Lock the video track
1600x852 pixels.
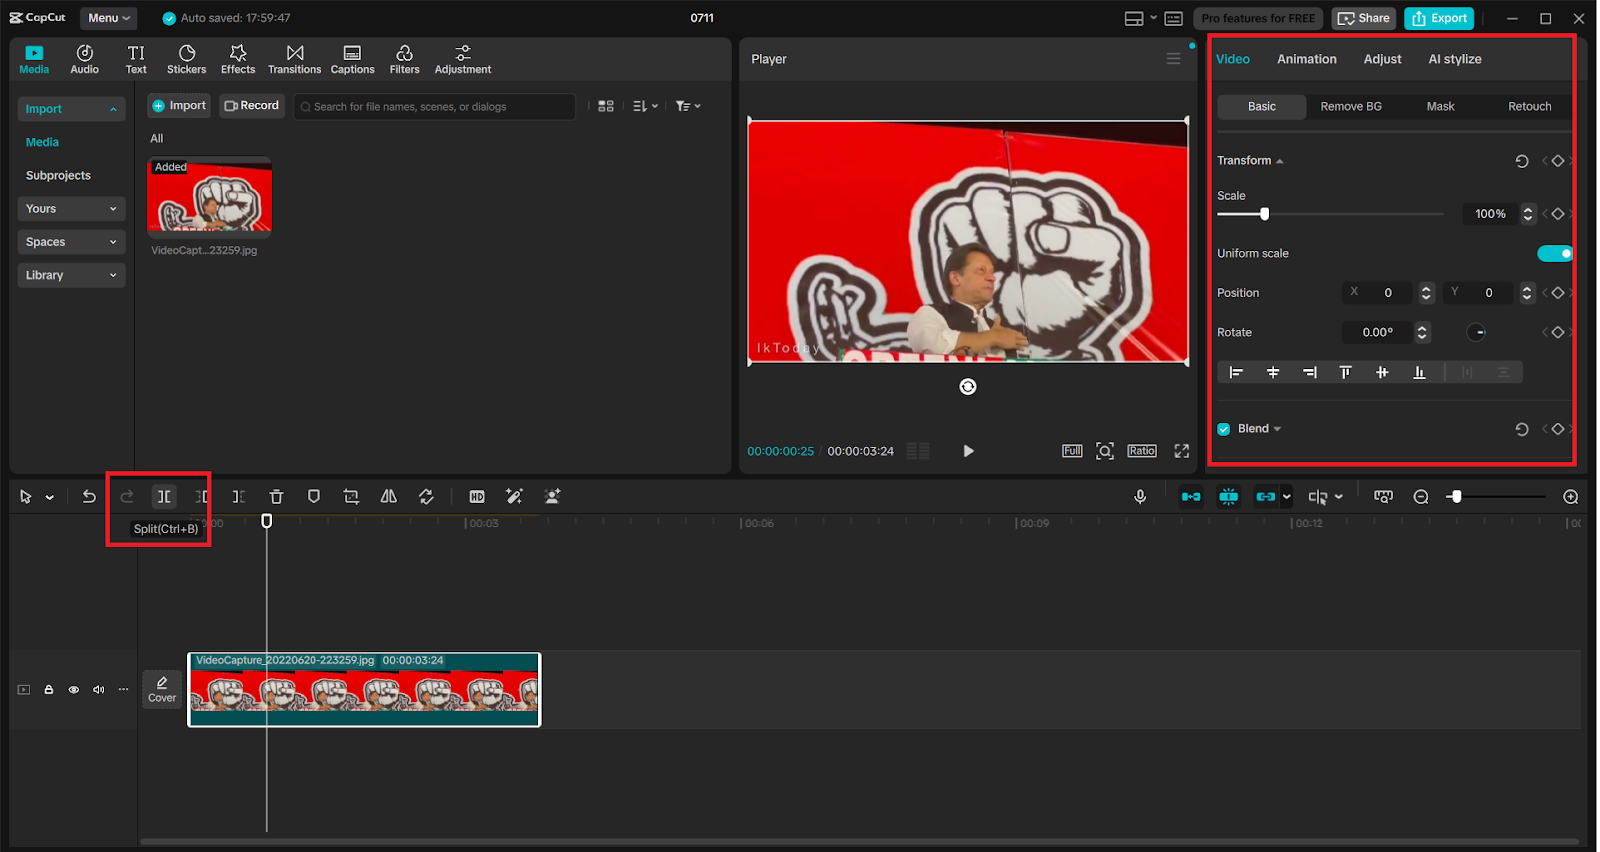[49, 690]
